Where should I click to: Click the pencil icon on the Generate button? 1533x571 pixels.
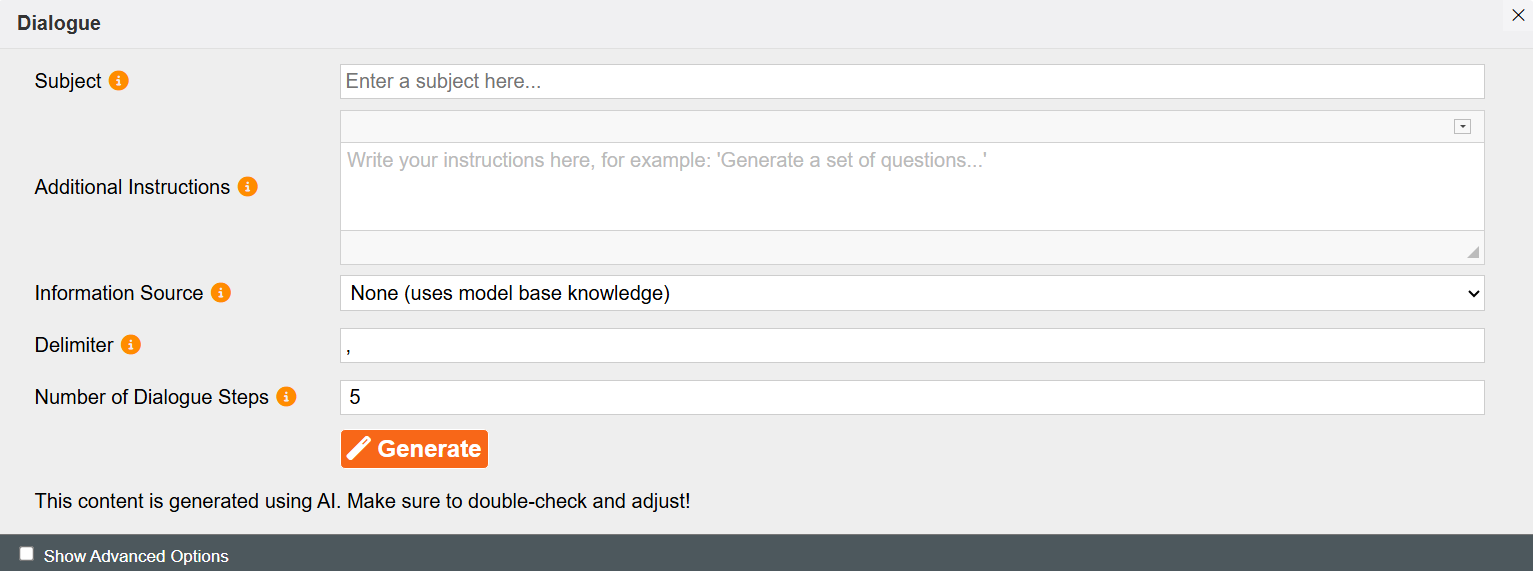pos(359,449)
